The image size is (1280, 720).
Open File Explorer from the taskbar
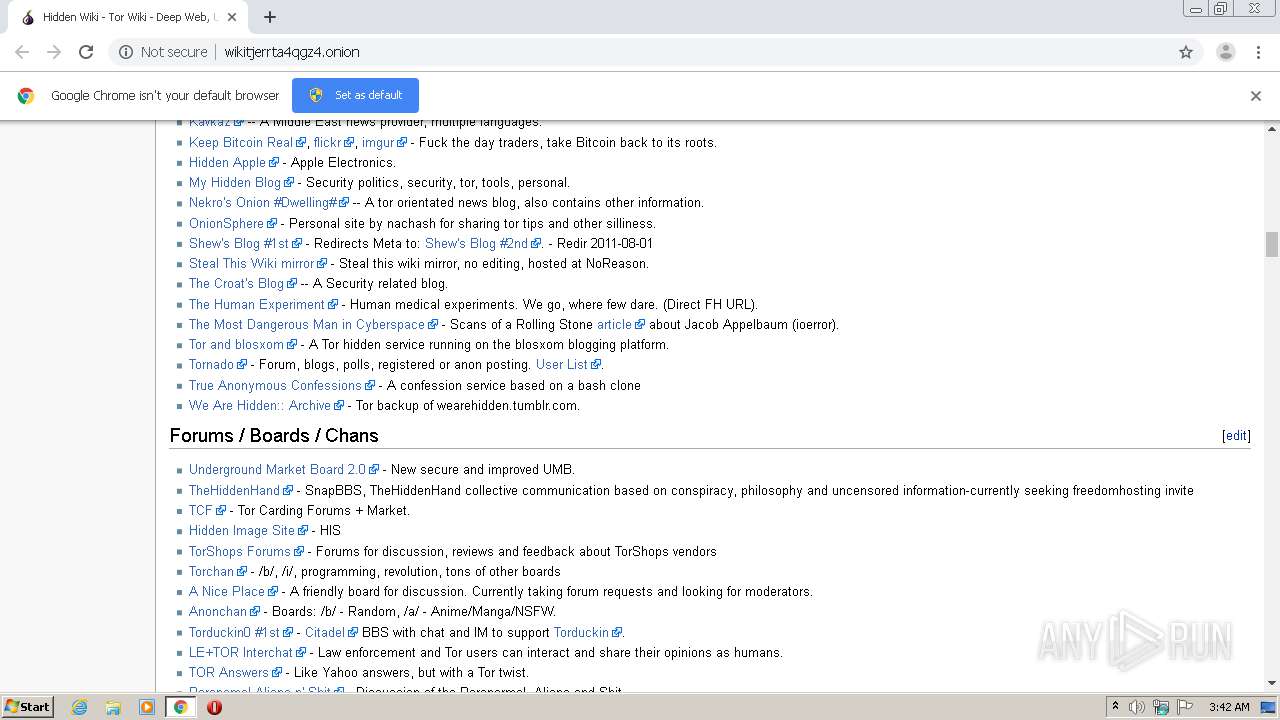[113, 707]
